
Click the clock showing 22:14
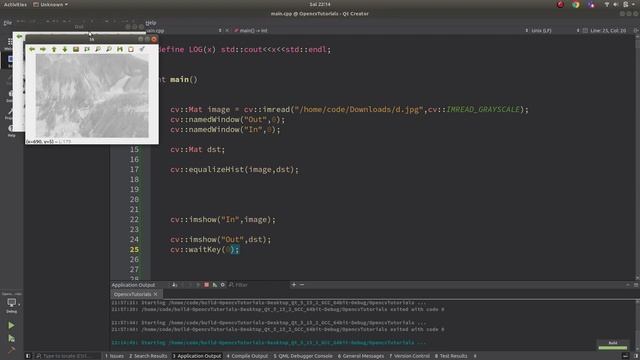click(x=320, y=4)
